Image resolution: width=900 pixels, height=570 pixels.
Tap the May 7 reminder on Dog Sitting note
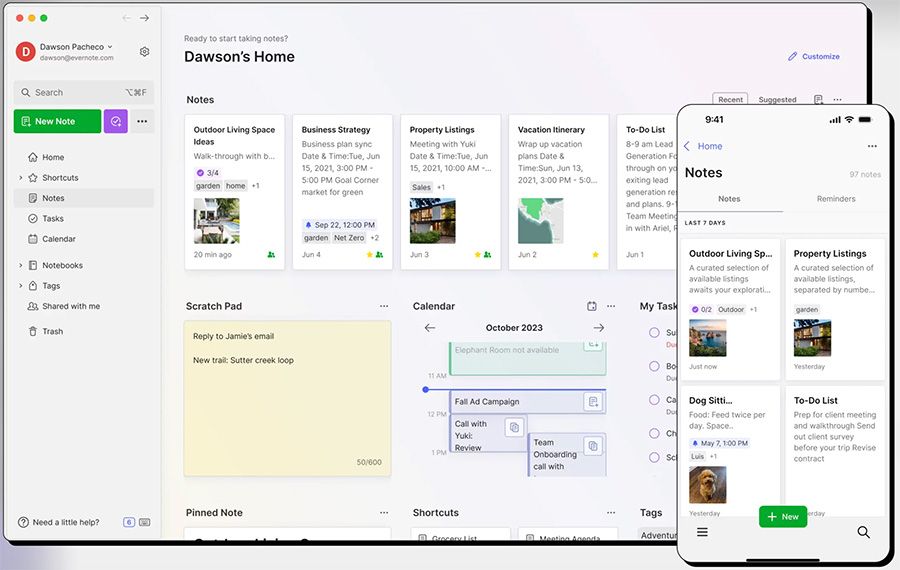coord(720,443)
